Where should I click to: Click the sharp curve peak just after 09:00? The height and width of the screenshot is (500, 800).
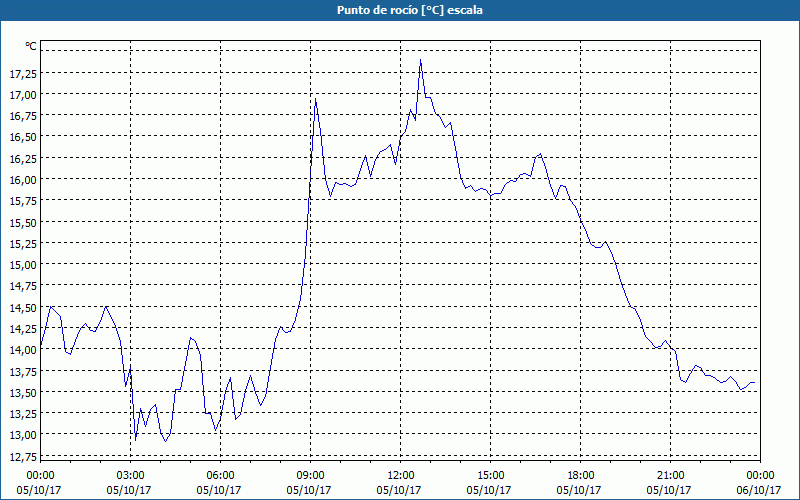tap(316, 99)
